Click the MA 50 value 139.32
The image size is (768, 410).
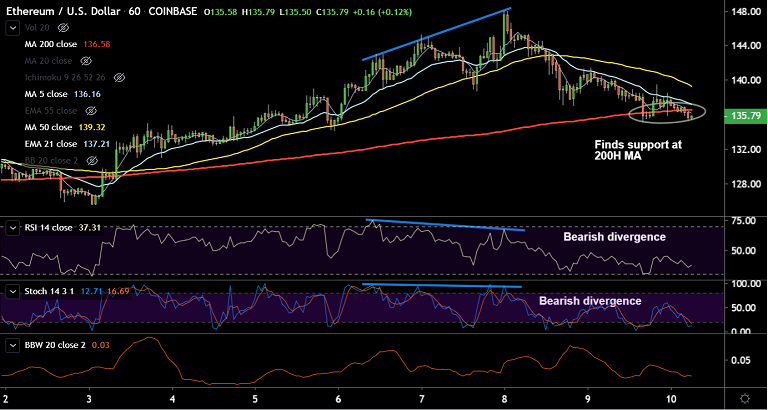(x=92, y=127)
